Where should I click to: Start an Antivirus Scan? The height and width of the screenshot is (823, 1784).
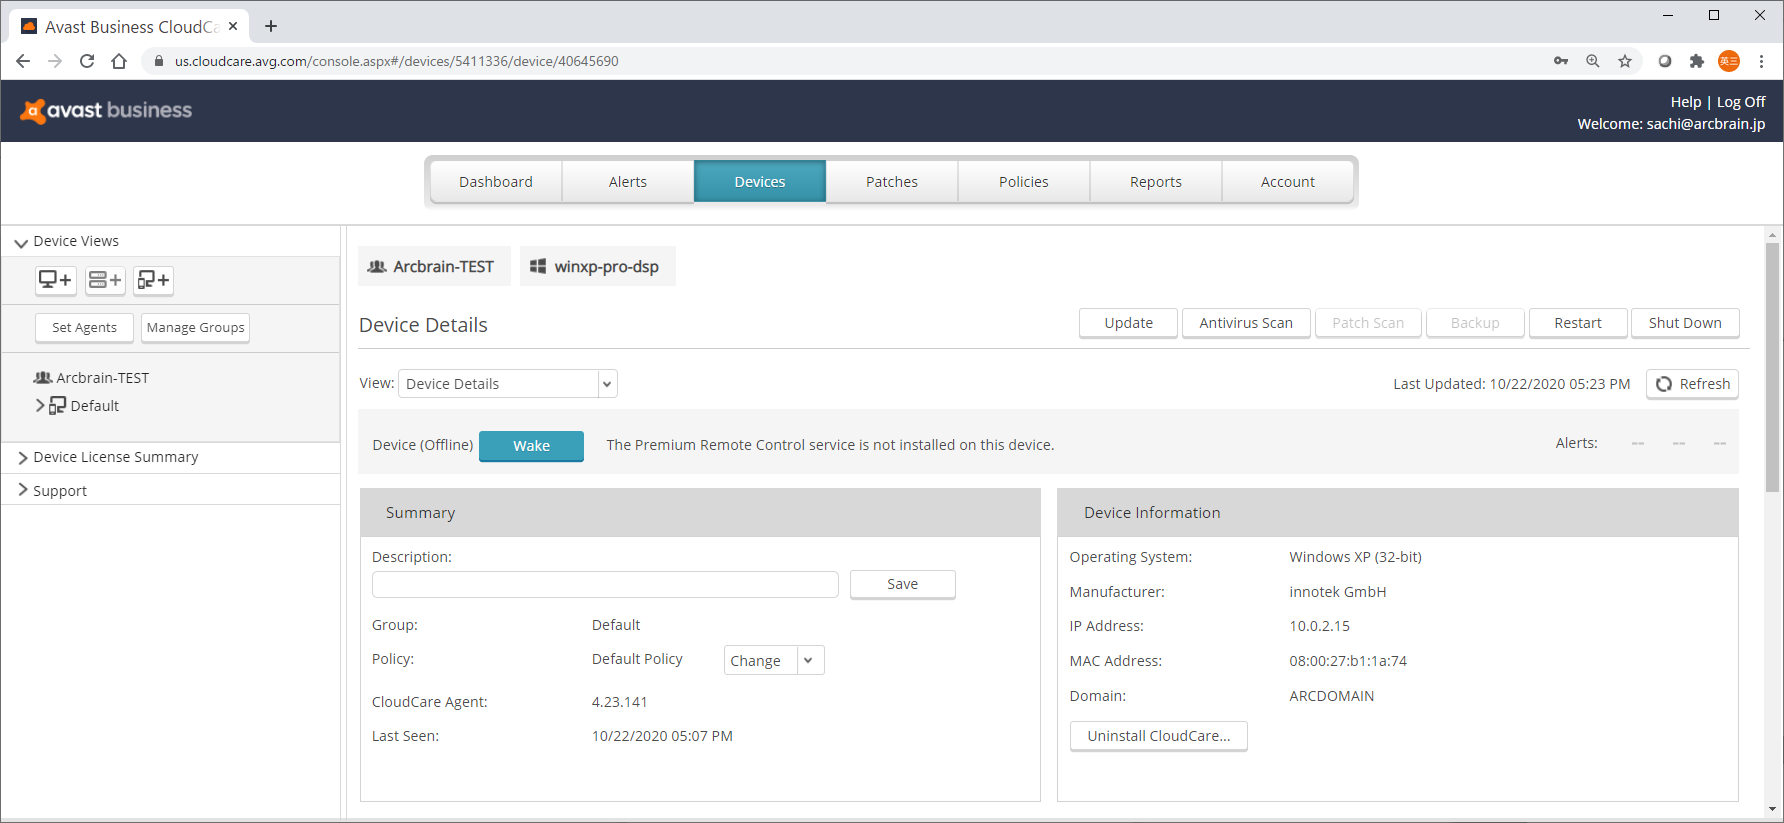[1246, 323]
